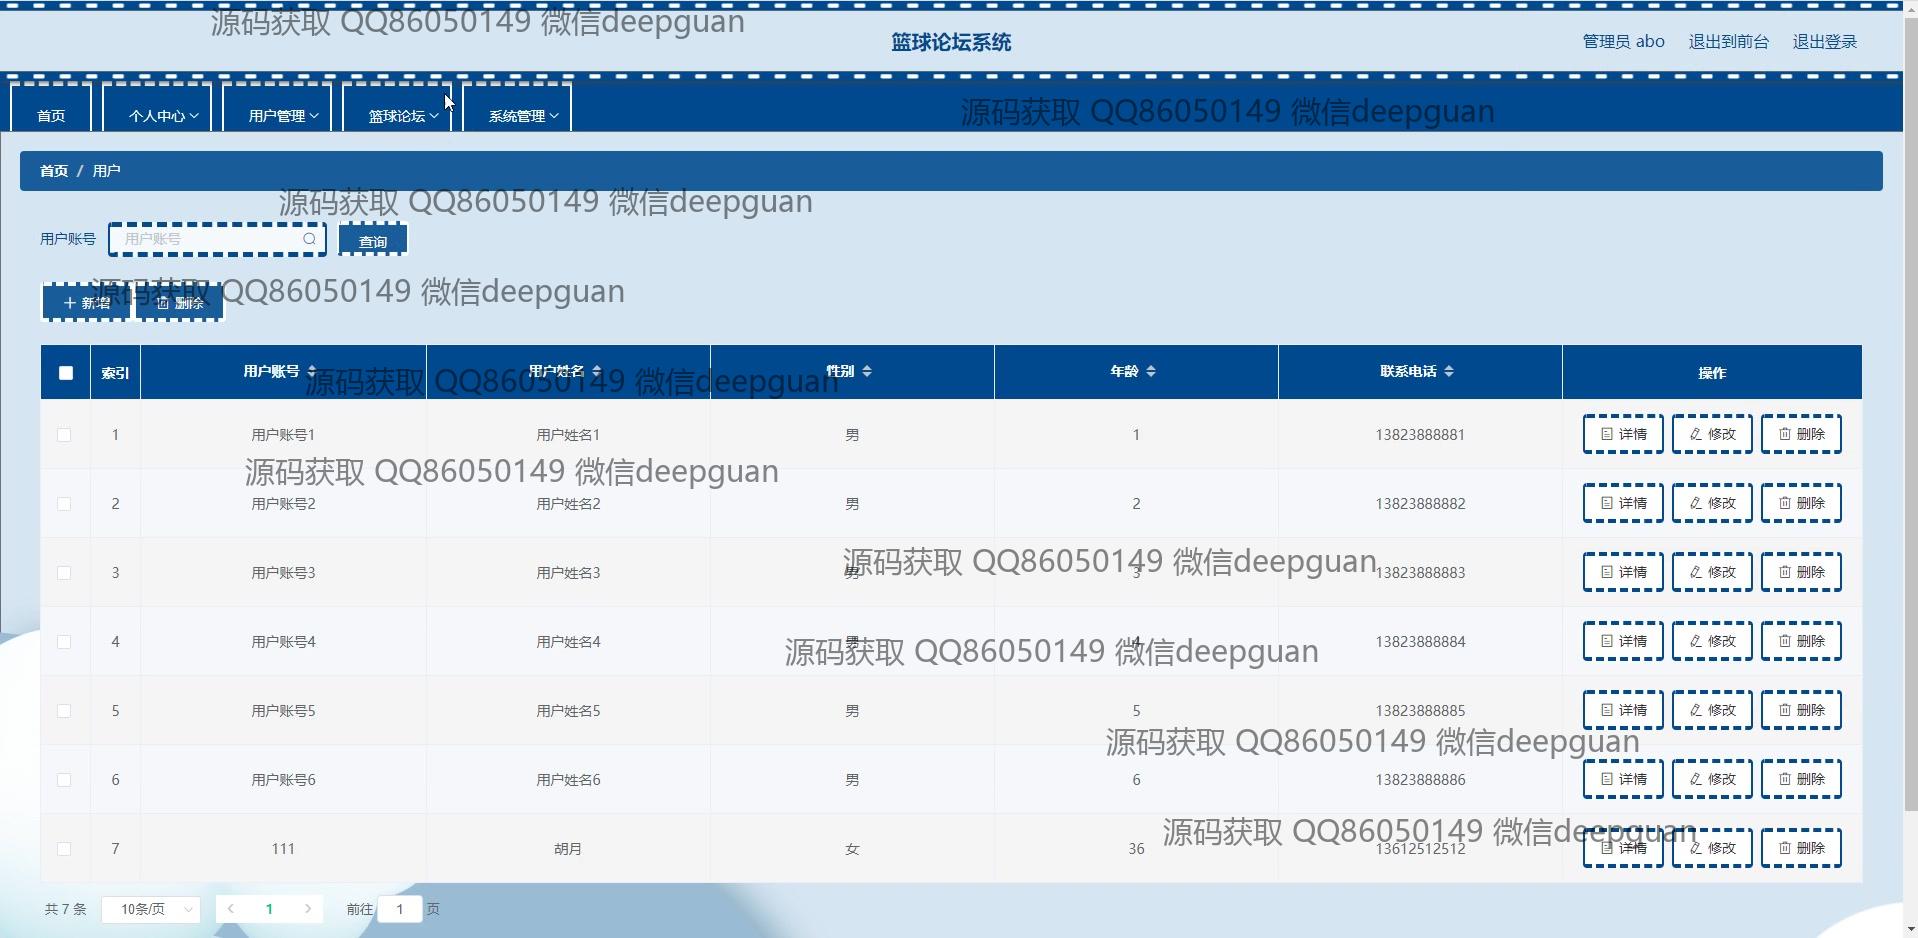Open the 10条/页 page size dropdown
The width and height of the screenshot is (1918, 938).
(151, 909)
